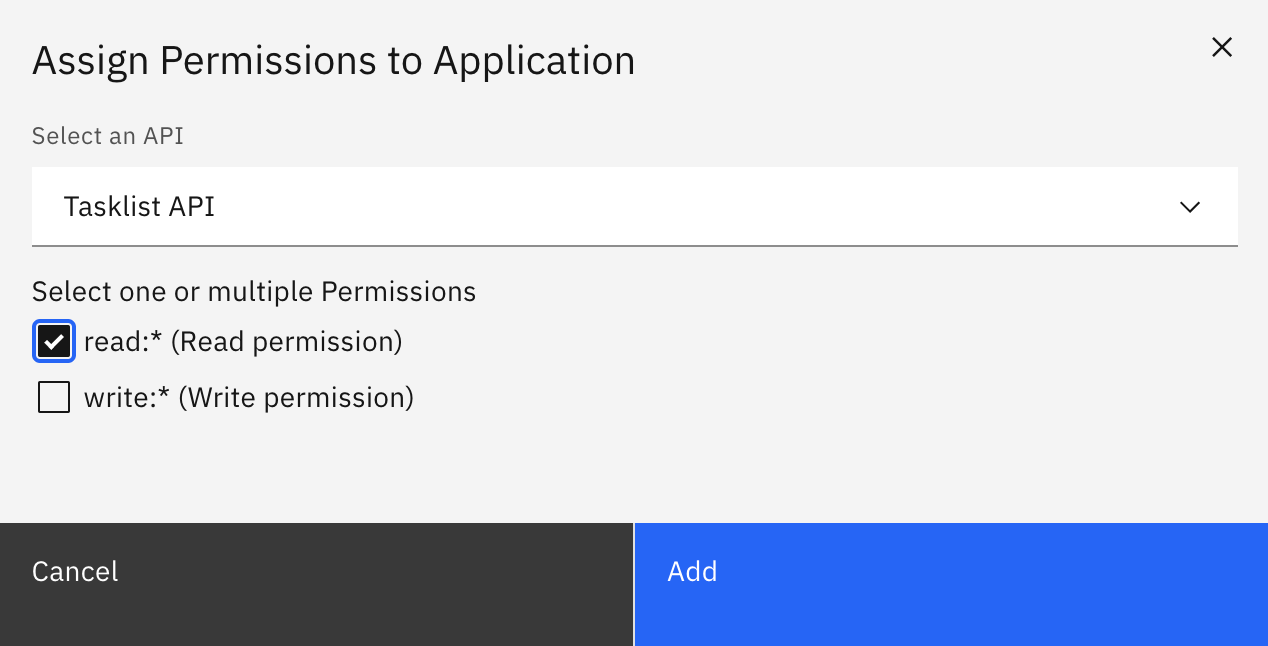Select a different API from the dropdown

coord(634,207)
